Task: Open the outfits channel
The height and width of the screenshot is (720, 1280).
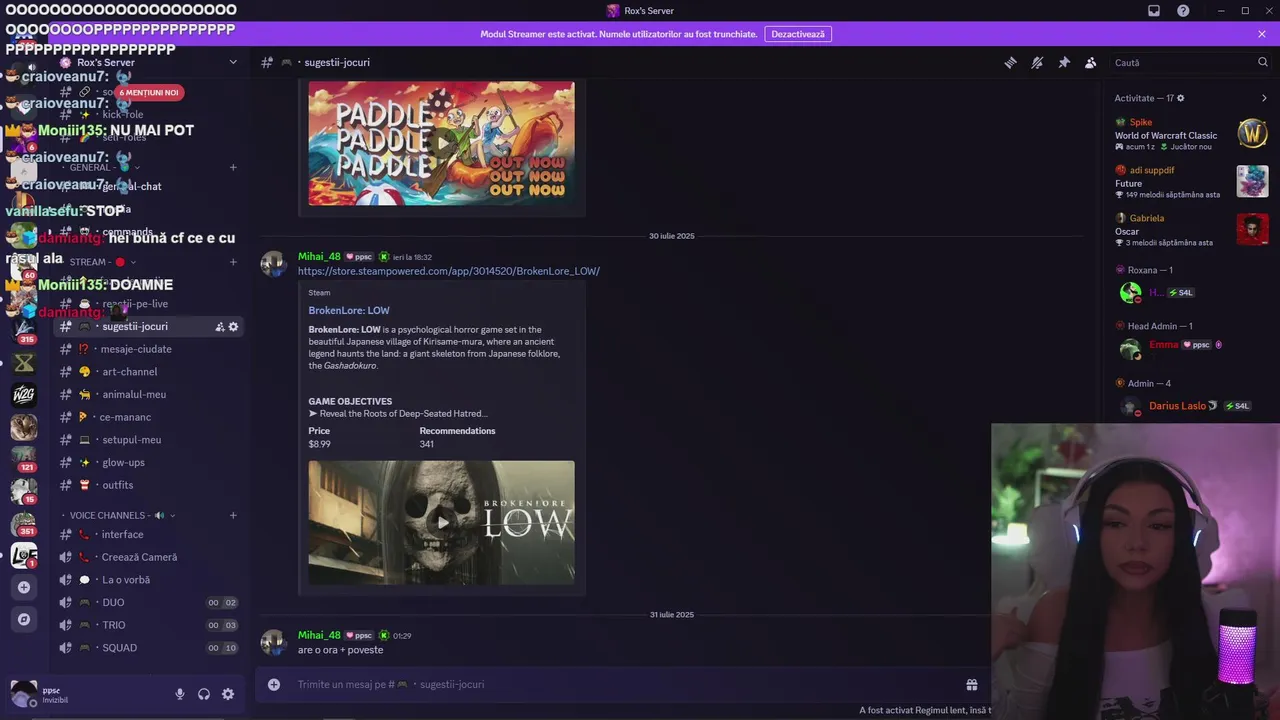Action: (x=150, y=485)
